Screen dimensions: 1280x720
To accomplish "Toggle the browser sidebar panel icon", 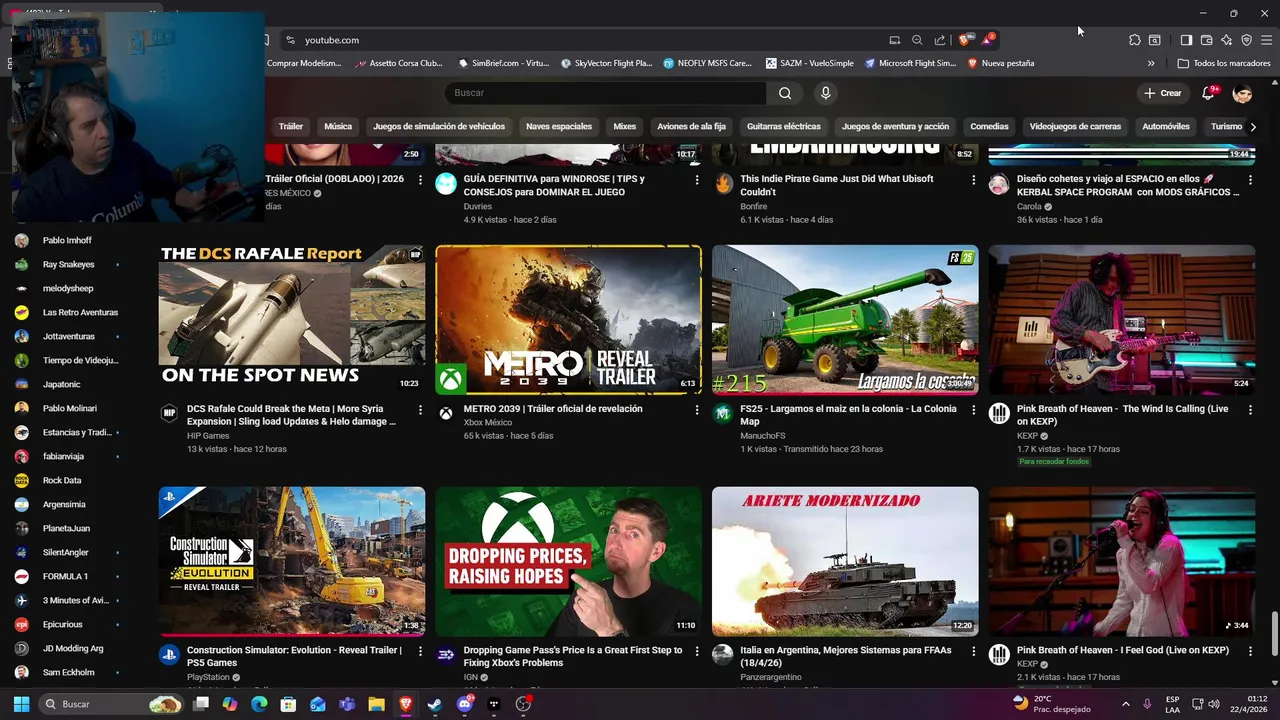I will point(1186,40).
